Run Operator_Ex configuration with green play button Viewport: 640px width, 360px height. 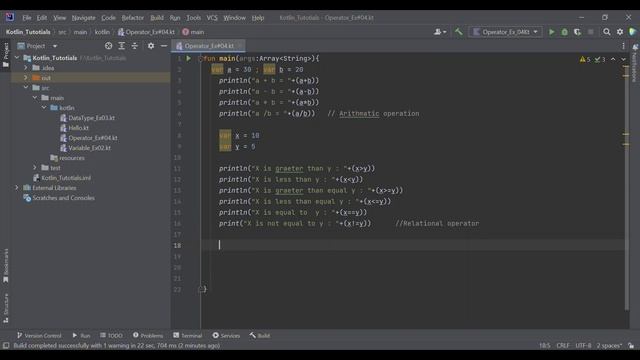pos(551,32)
